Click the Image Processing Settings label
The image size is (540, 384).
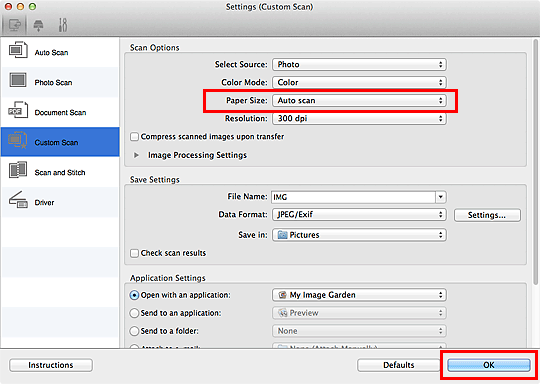pos(197,155)
